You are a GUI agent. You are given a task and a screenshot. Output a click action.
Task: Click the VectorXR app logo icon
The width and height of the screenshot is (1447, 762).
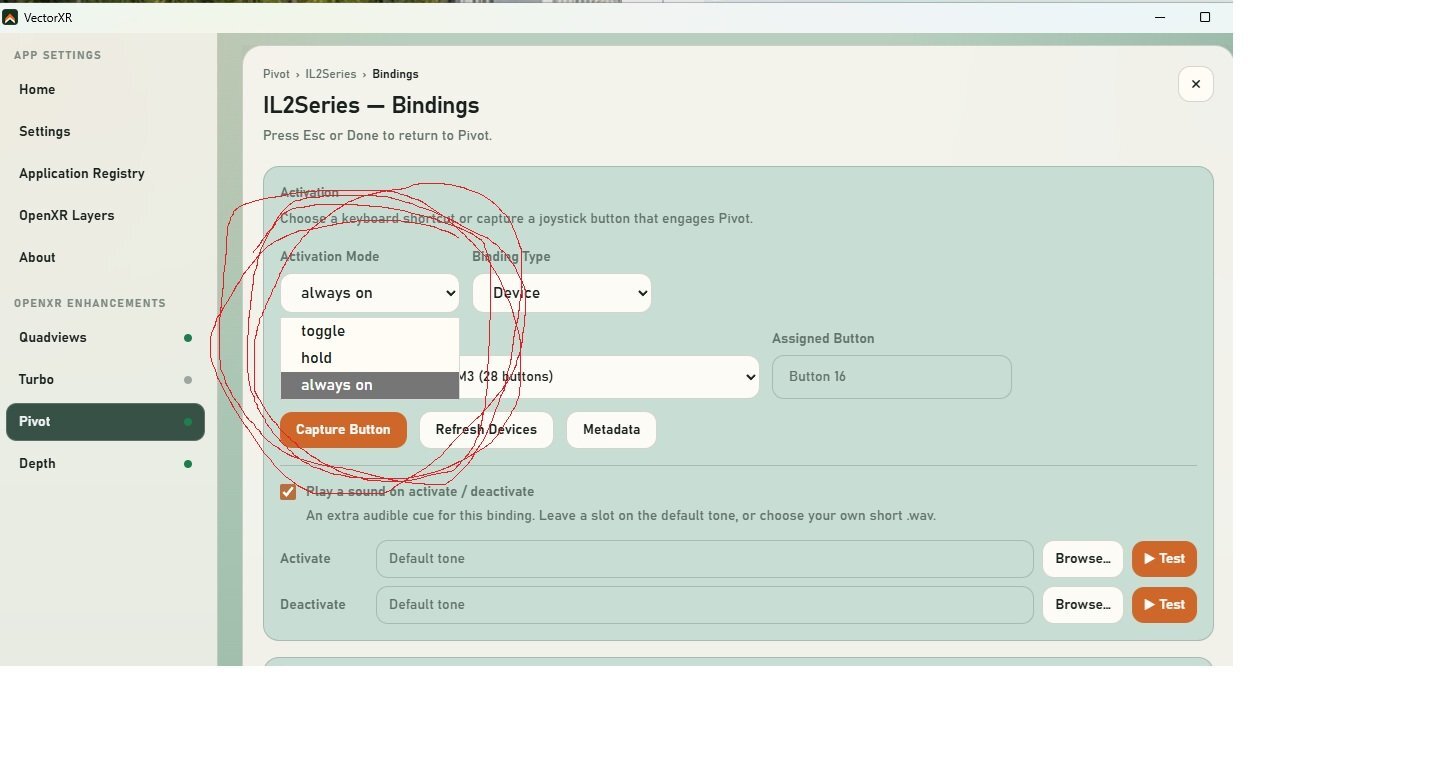pyautogui.click(x=10, y=17)
